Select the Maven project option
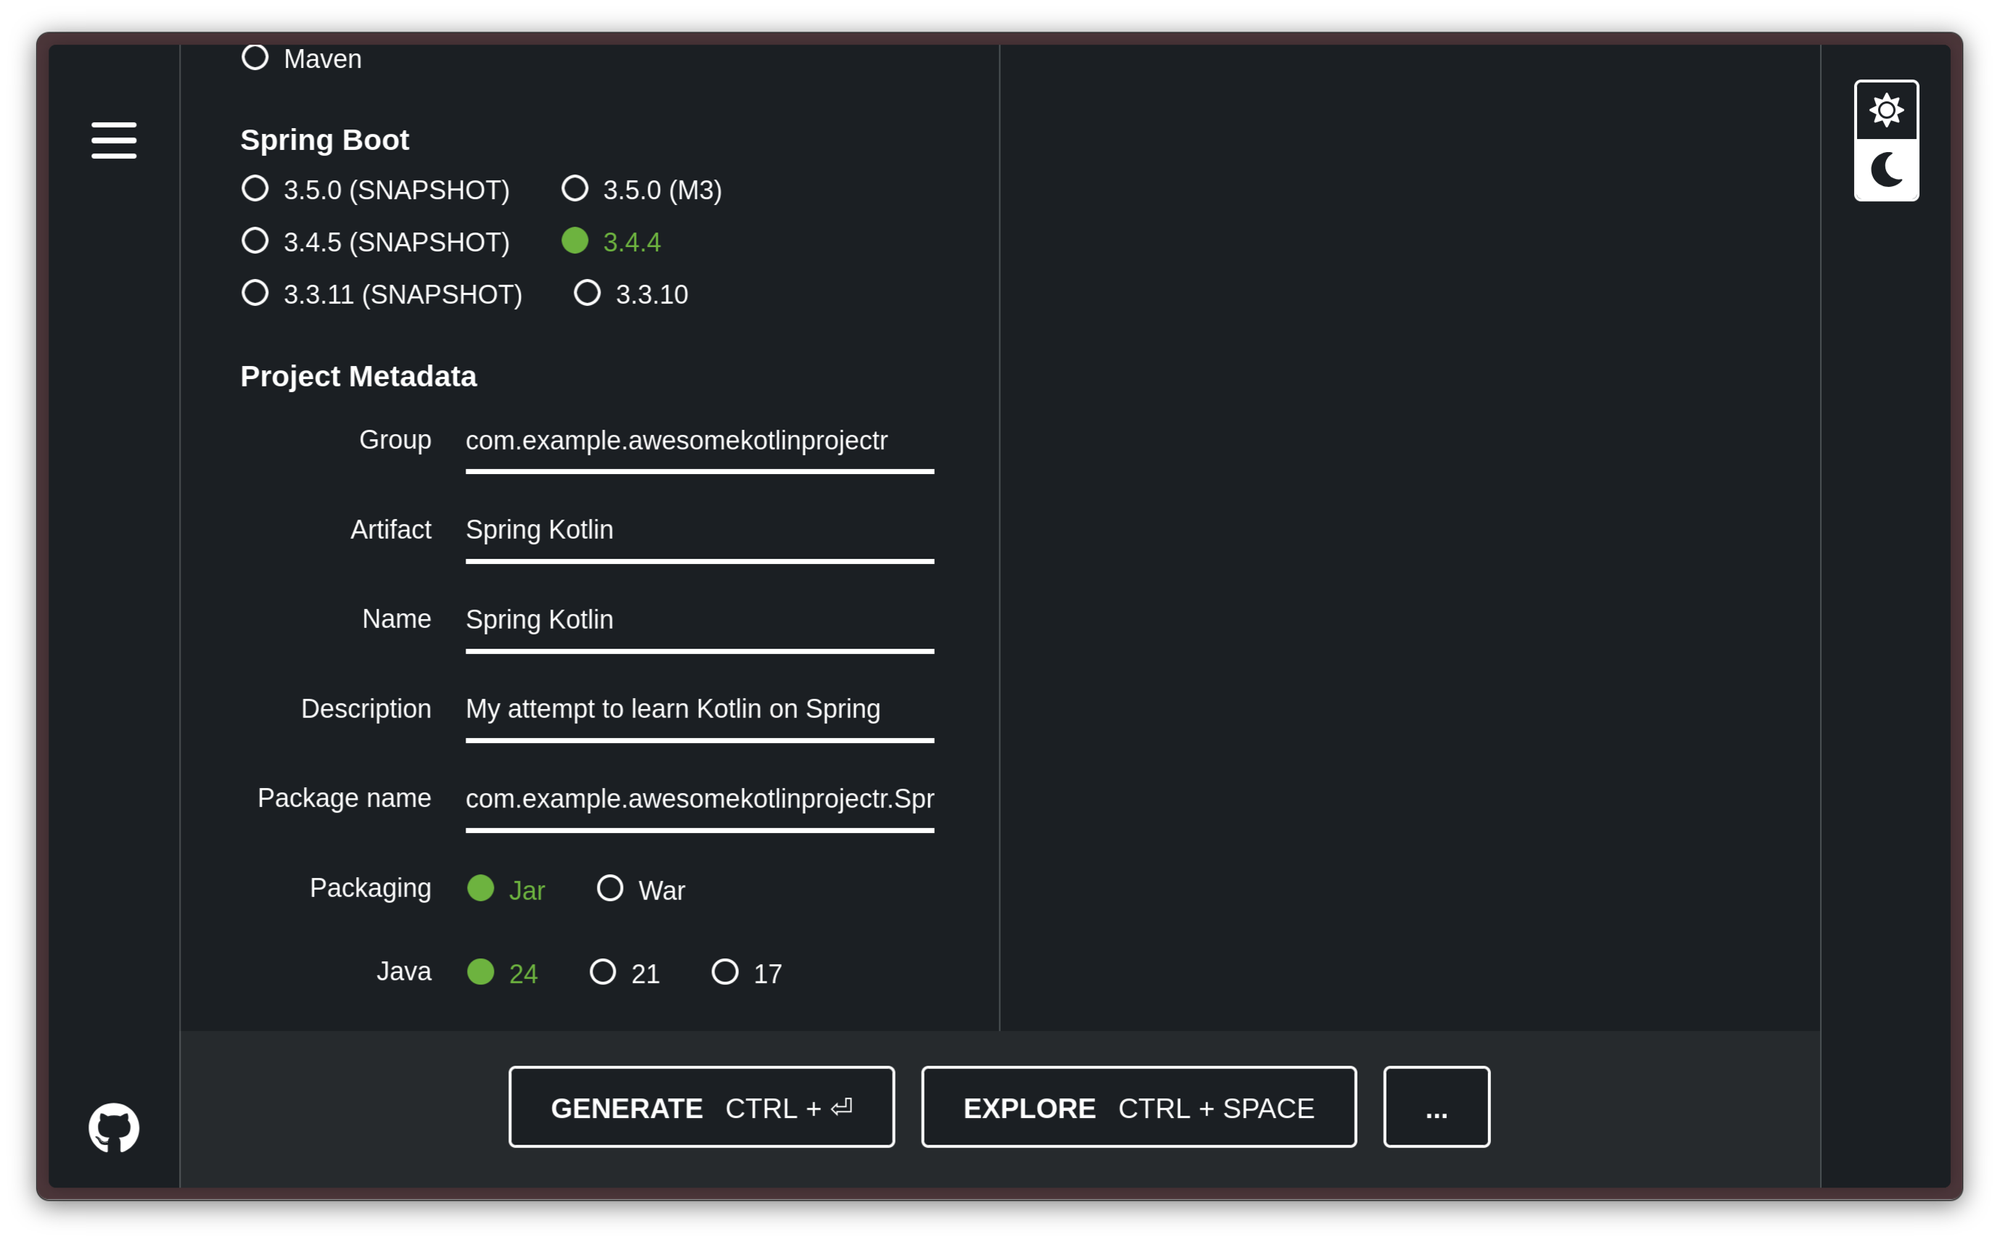 pos(302,58)
